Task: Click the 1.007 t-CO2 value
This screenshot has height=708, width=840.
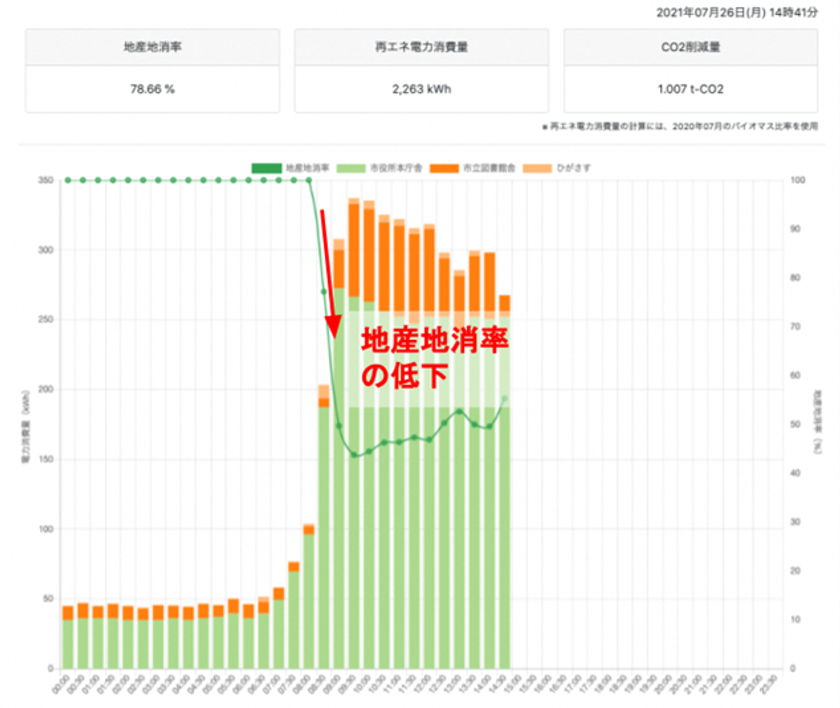Action: [691, 89]
